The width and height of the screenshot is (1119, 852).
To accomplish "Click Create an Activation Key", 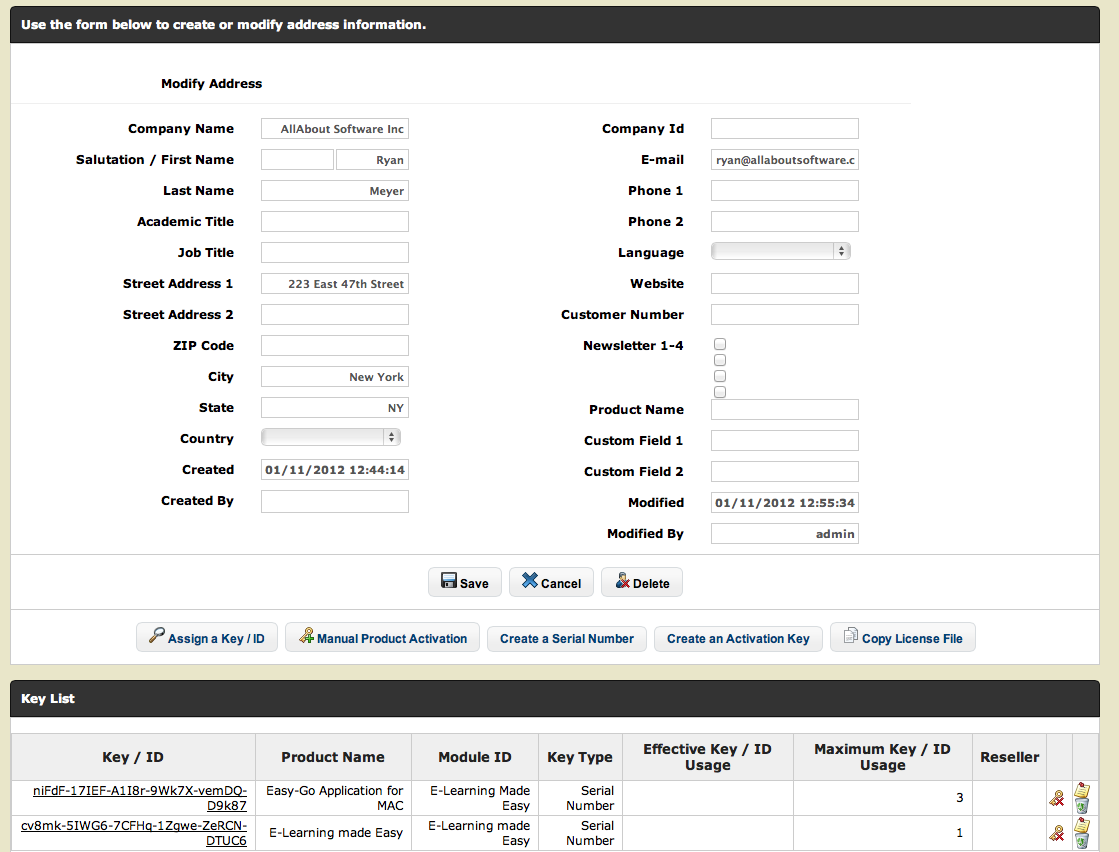I will (x=738, y=638).
